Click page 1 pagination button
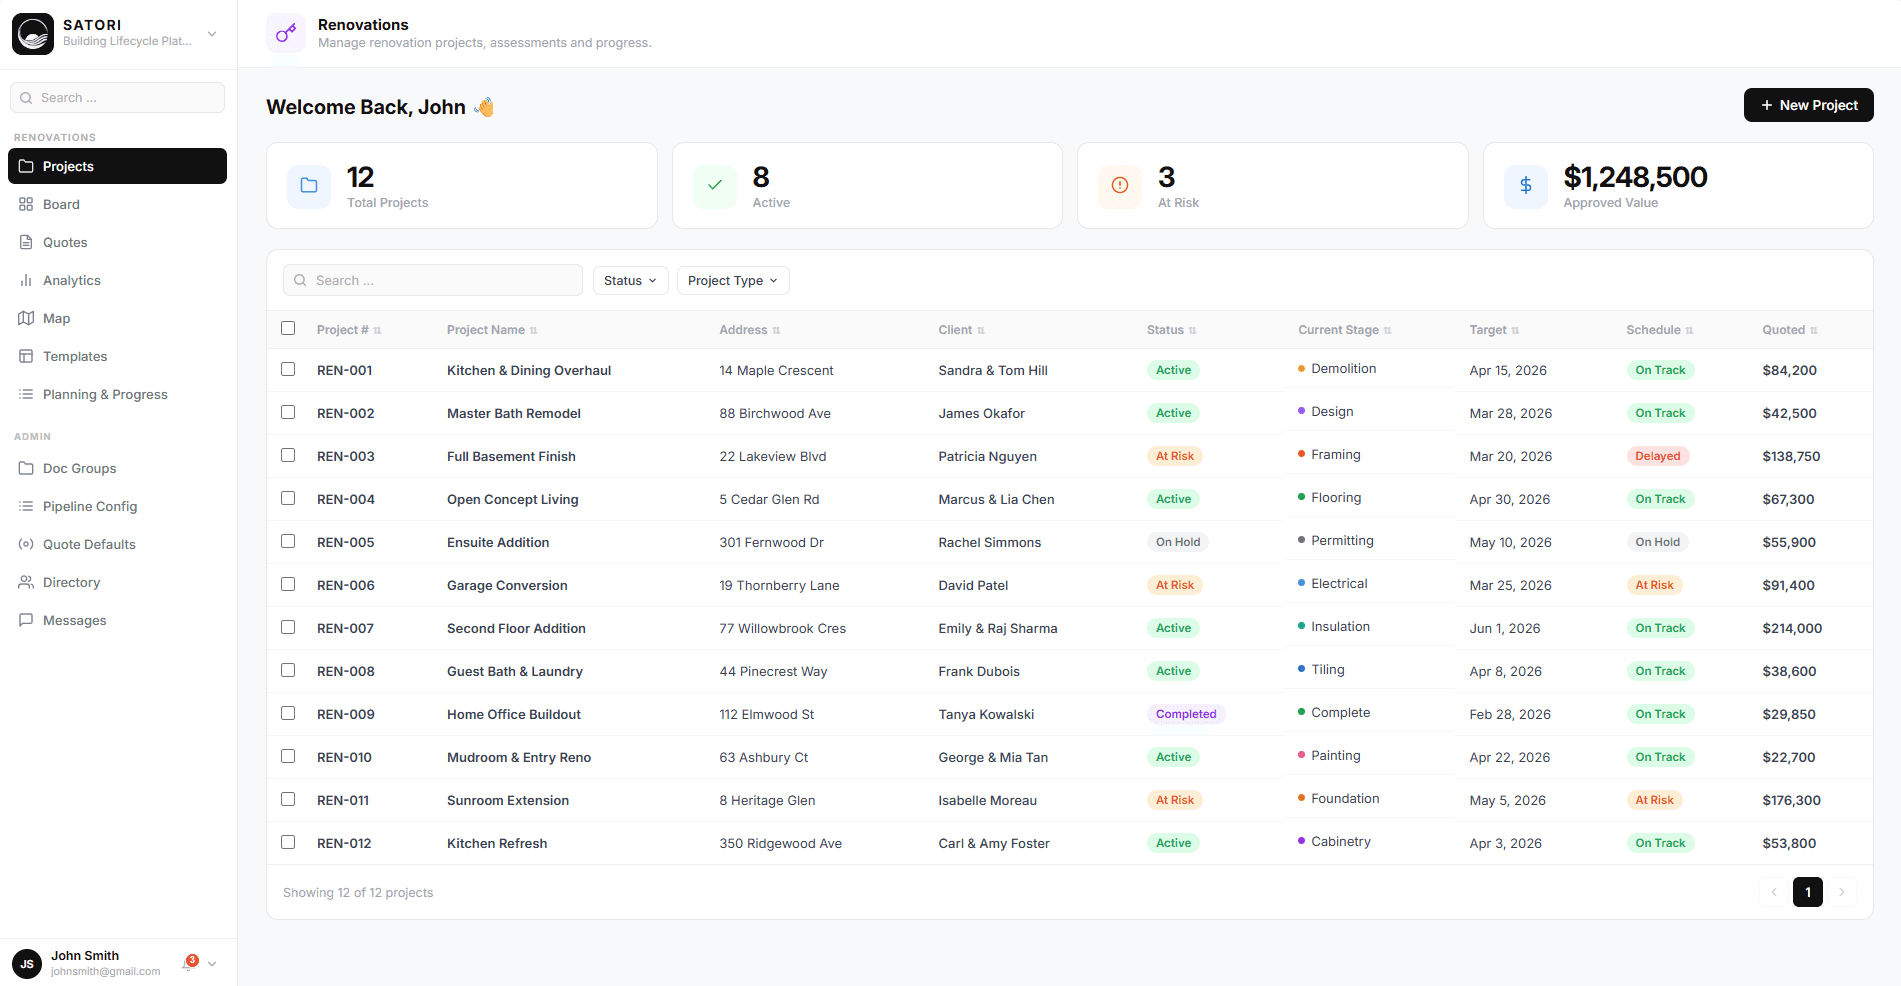This screenshot has width=1901, height=986. [1807, 892]
